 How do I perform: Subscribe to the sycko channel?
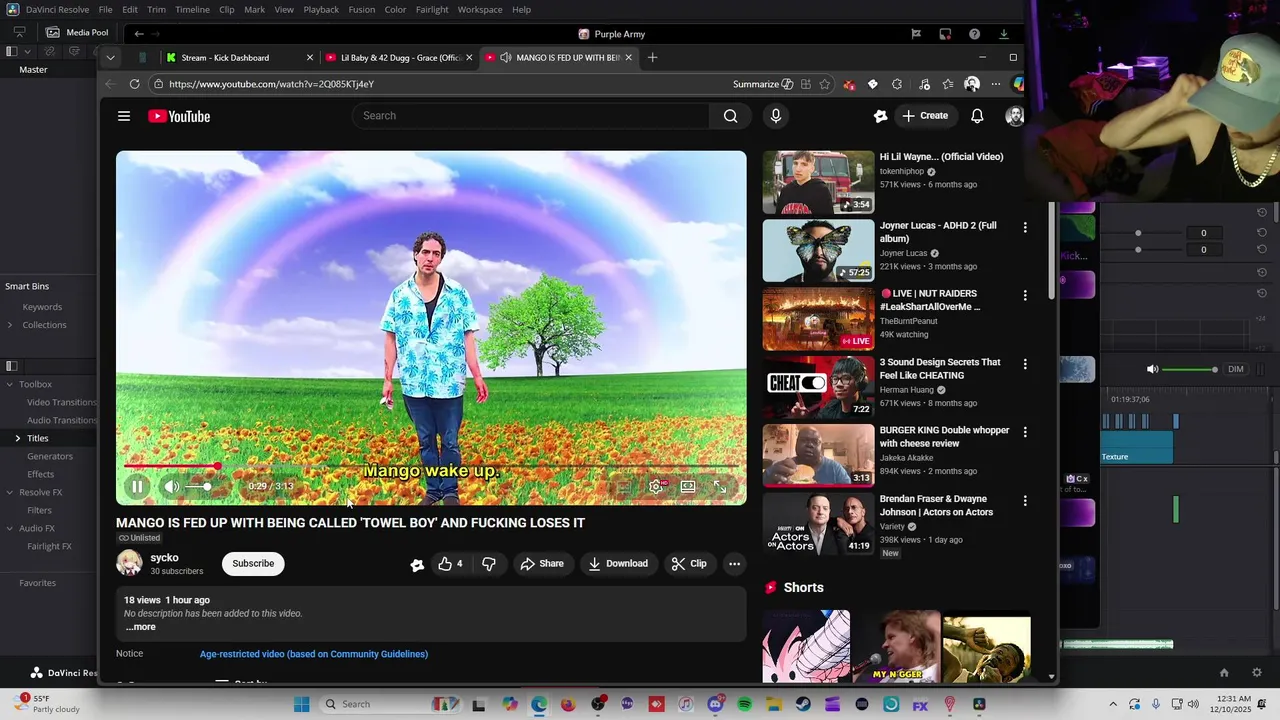tap(253, 564)
